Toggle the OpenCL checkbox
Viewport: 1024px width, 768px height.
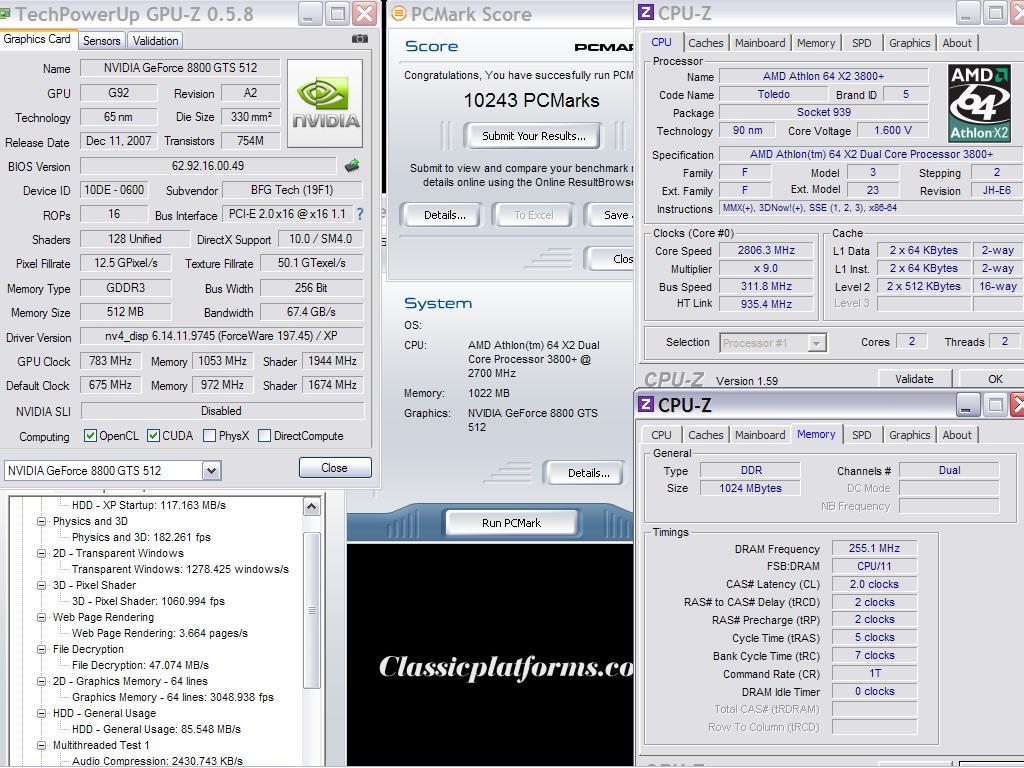pyautogui.click(x=90, y=436)
